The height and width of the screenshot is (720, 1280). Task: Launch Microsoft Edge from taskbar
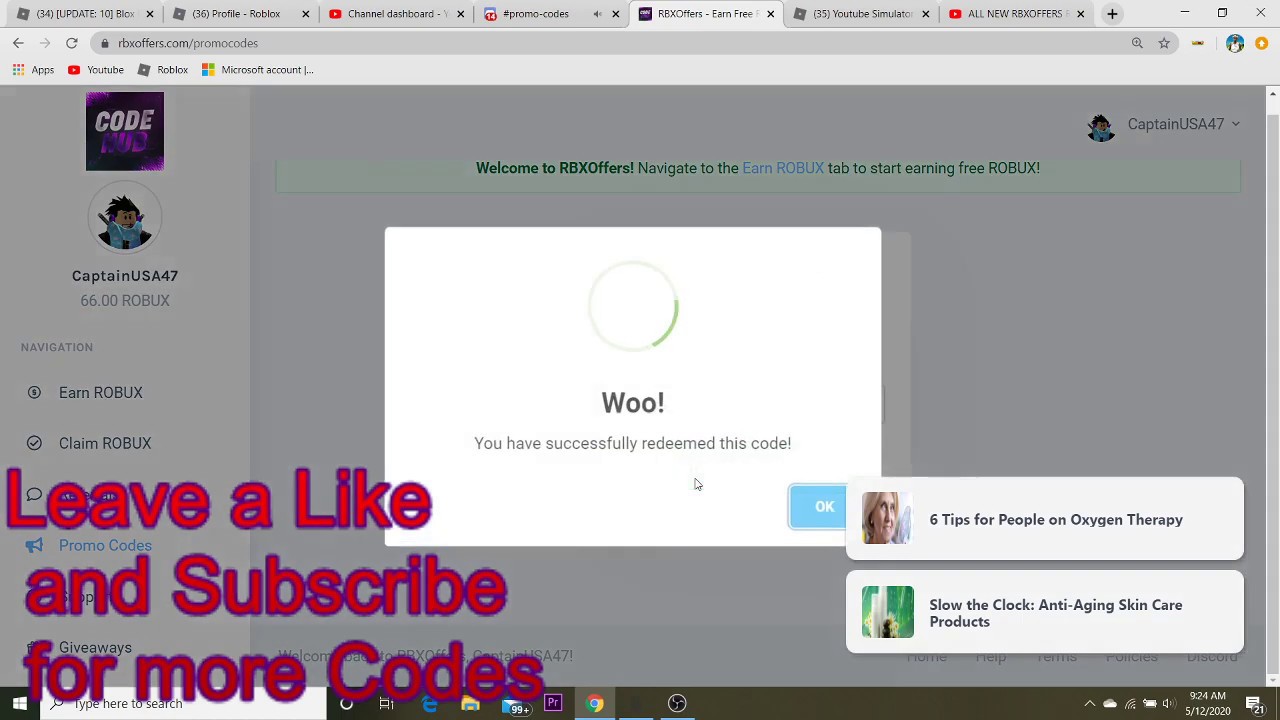429,703
